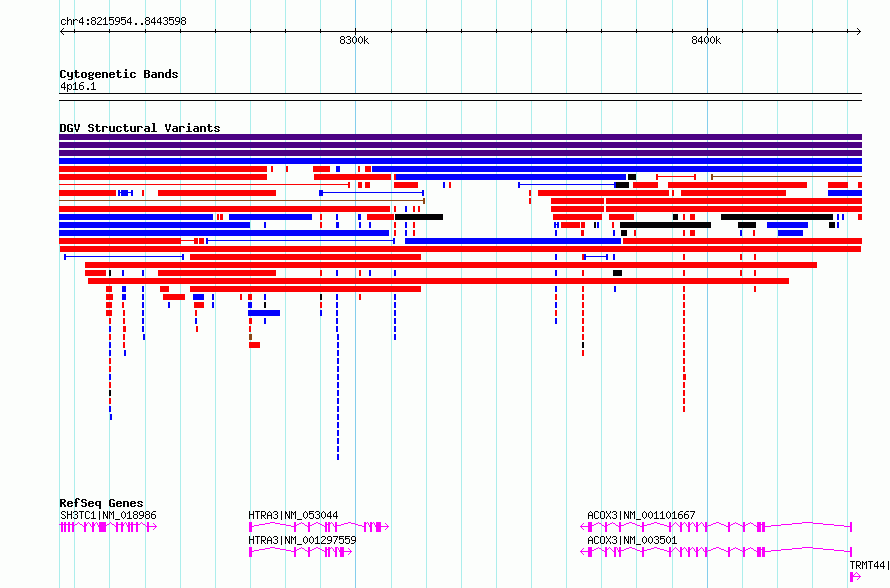Select the Cytogenetic Bands track title
The width and height of the screenshot is (890, 588).
point(119,74)
